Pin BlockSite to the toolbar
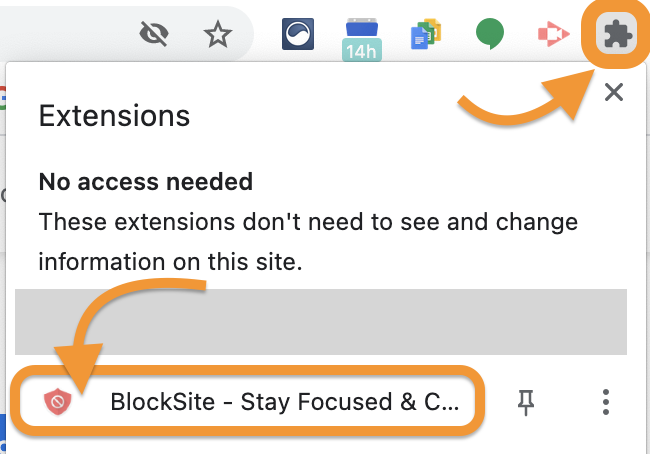 click(x=526, y=402)
